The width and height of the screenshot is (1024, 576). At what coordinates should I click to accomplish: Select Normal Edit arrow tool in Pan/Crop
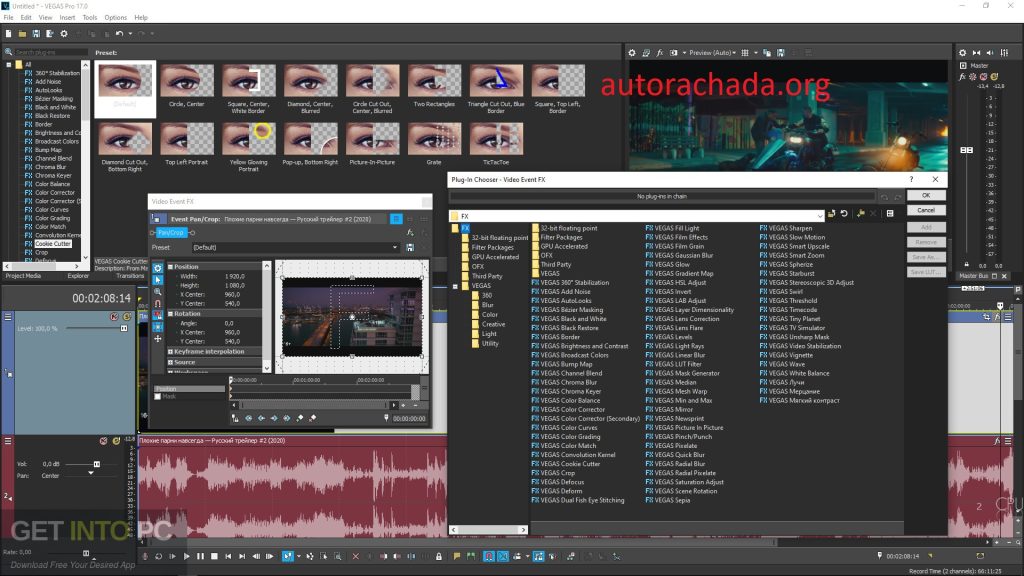pyautogui.click(x=158, y=280)
